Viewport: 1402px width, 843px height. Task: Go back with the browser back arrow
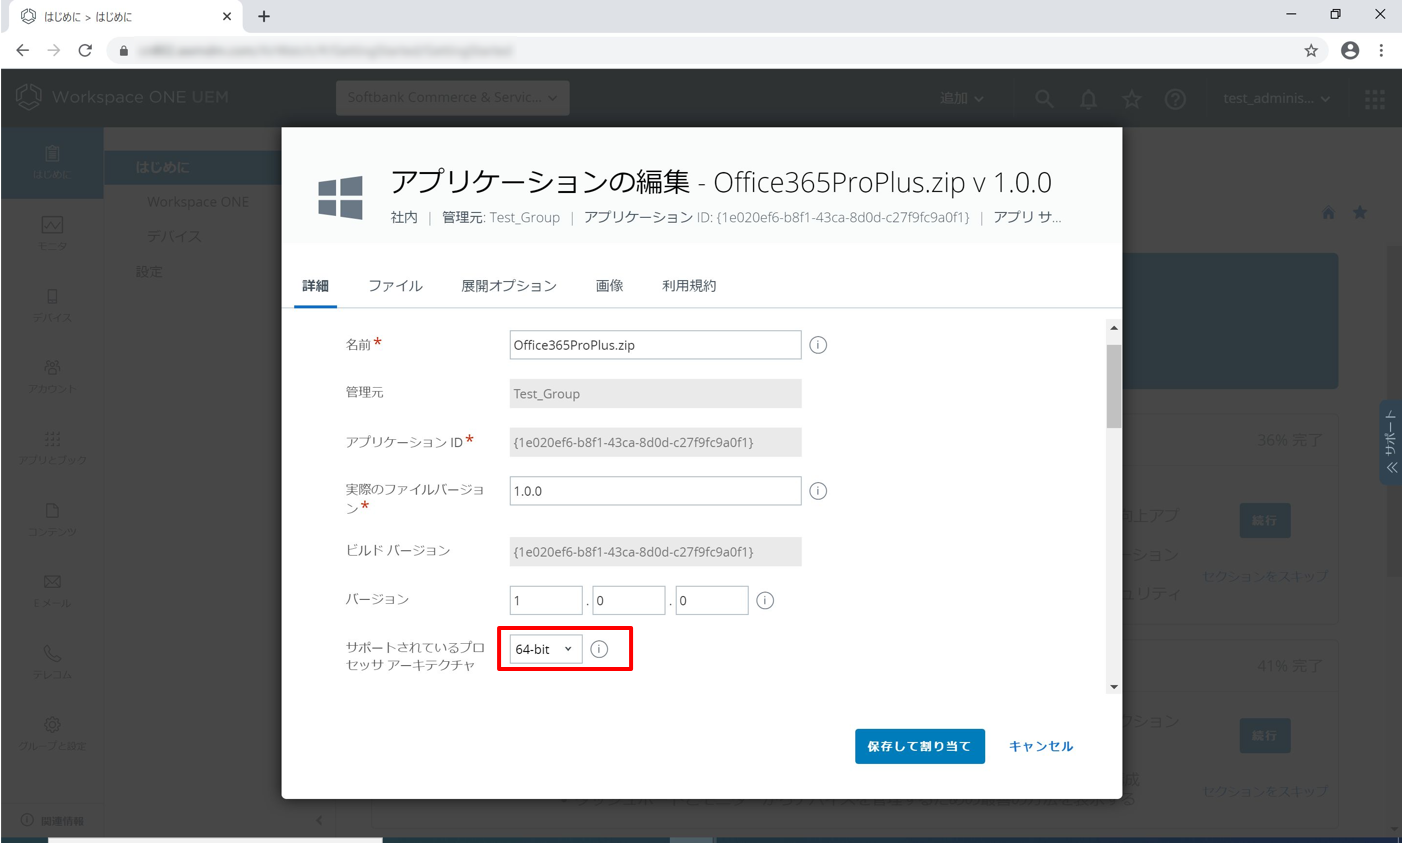click(x=22, y=50)
